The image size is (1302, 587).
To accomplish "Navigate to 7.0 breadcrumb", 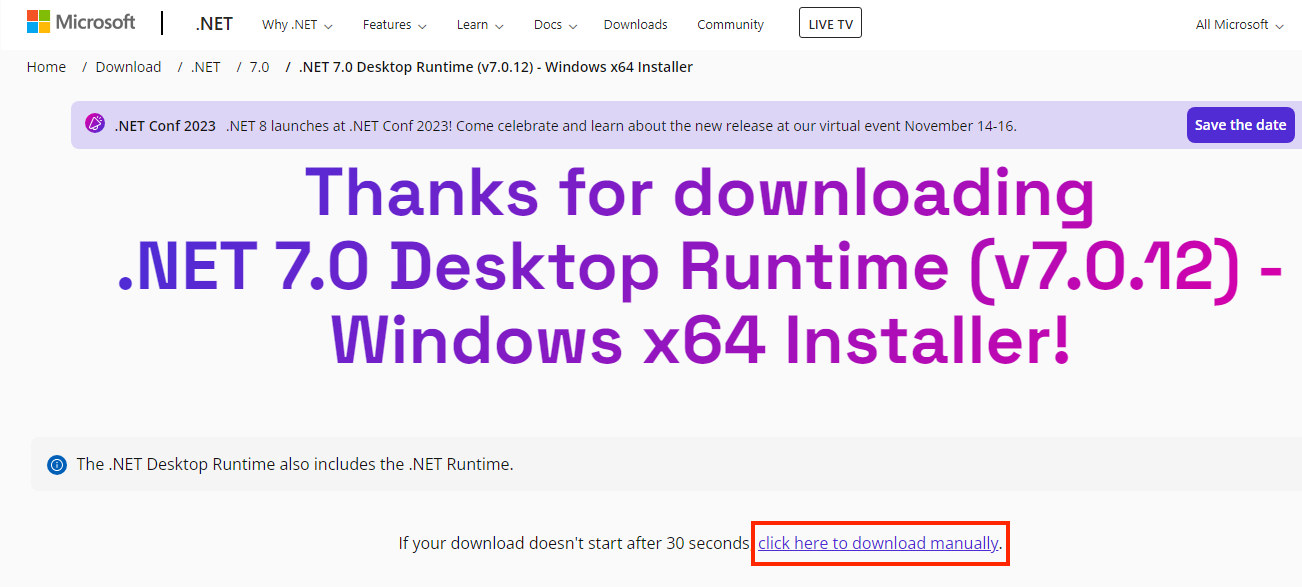I will 259,67.
